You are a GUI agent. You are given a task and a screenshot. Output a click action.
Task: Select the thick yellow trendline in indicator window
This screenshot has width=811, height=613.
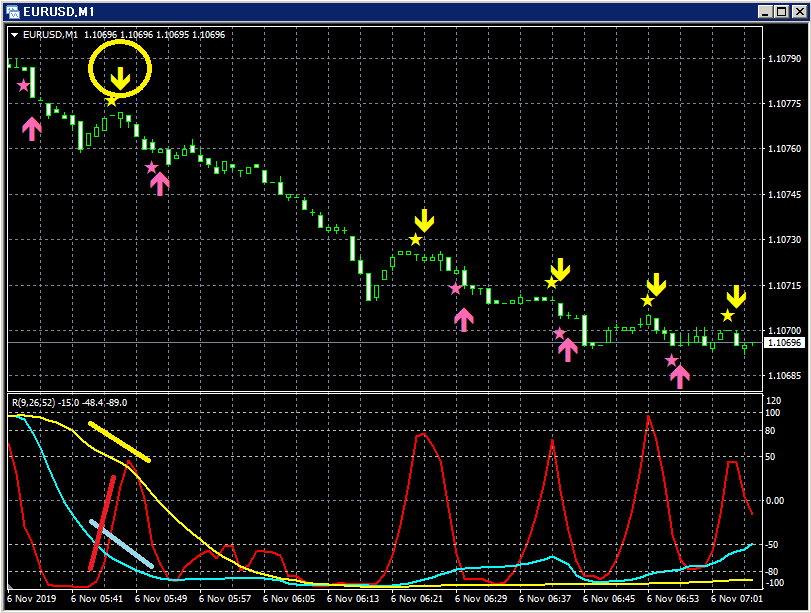tap(119, 441)
